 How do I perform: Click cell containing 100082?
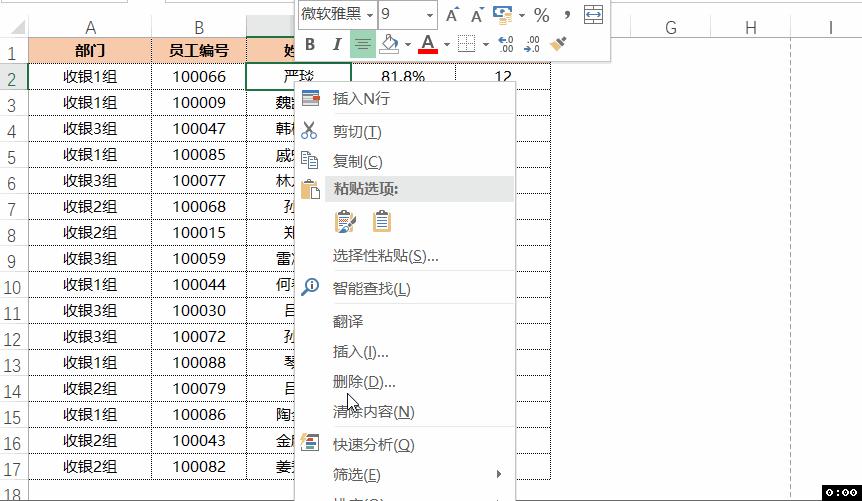point(199,466)
